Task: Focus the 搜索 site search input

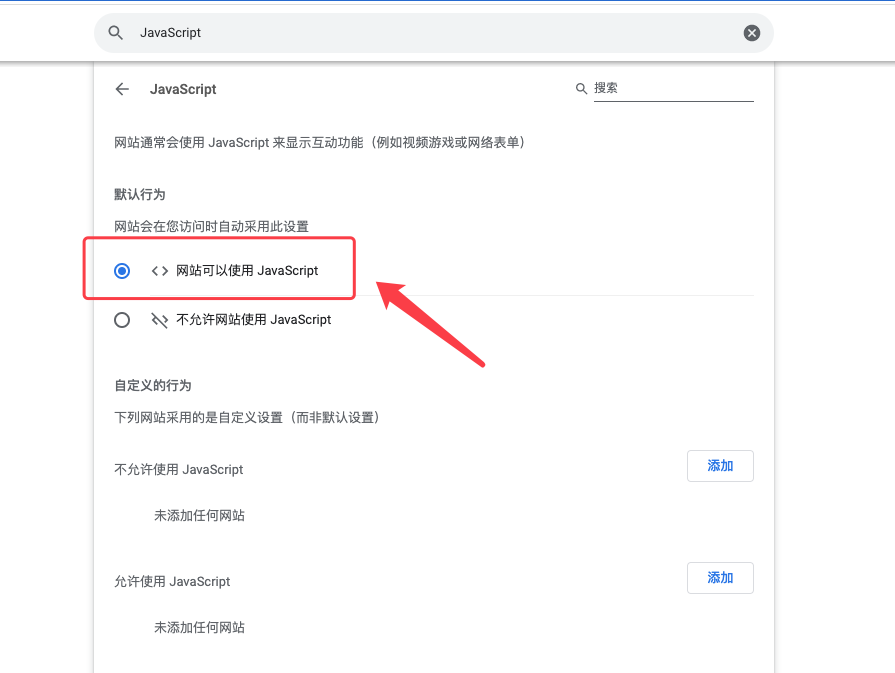Action: tap(674, 88)
